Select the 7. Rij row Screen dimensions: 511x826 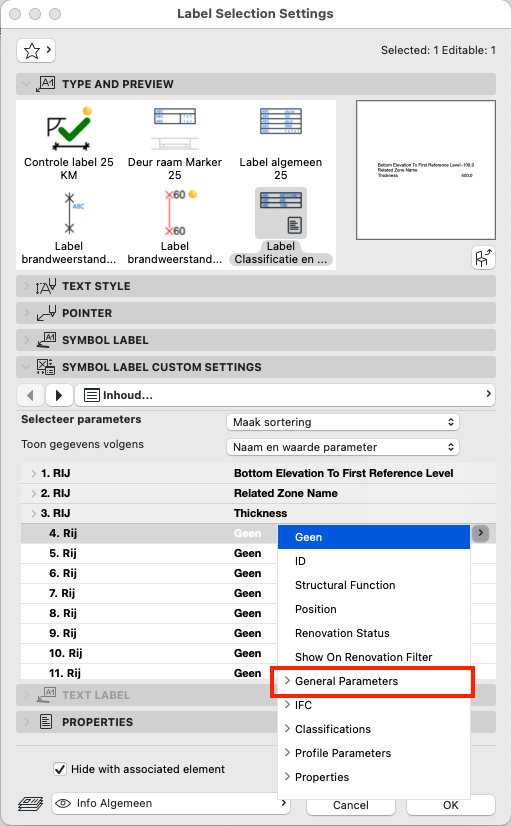click(149, 593)
